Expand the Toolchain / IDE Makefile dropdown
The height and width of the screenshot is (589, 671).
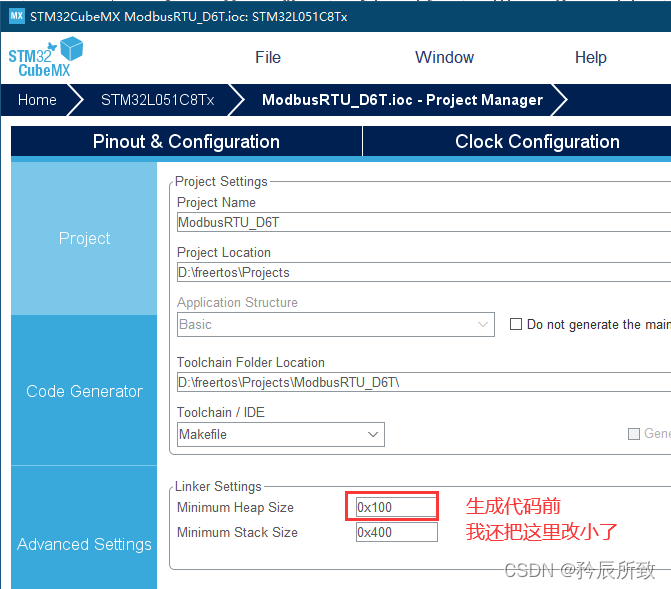click(x=281, y=434)
